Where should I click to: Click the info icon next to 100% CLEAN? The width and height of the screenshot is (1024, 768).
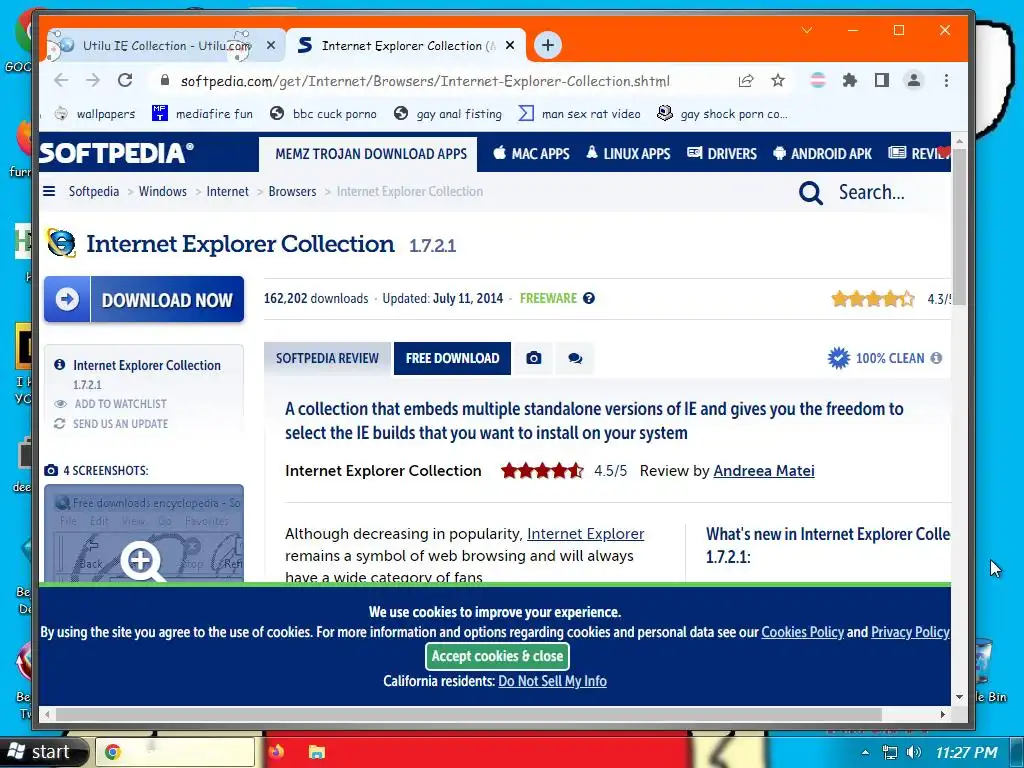click(x=936, y=358)
